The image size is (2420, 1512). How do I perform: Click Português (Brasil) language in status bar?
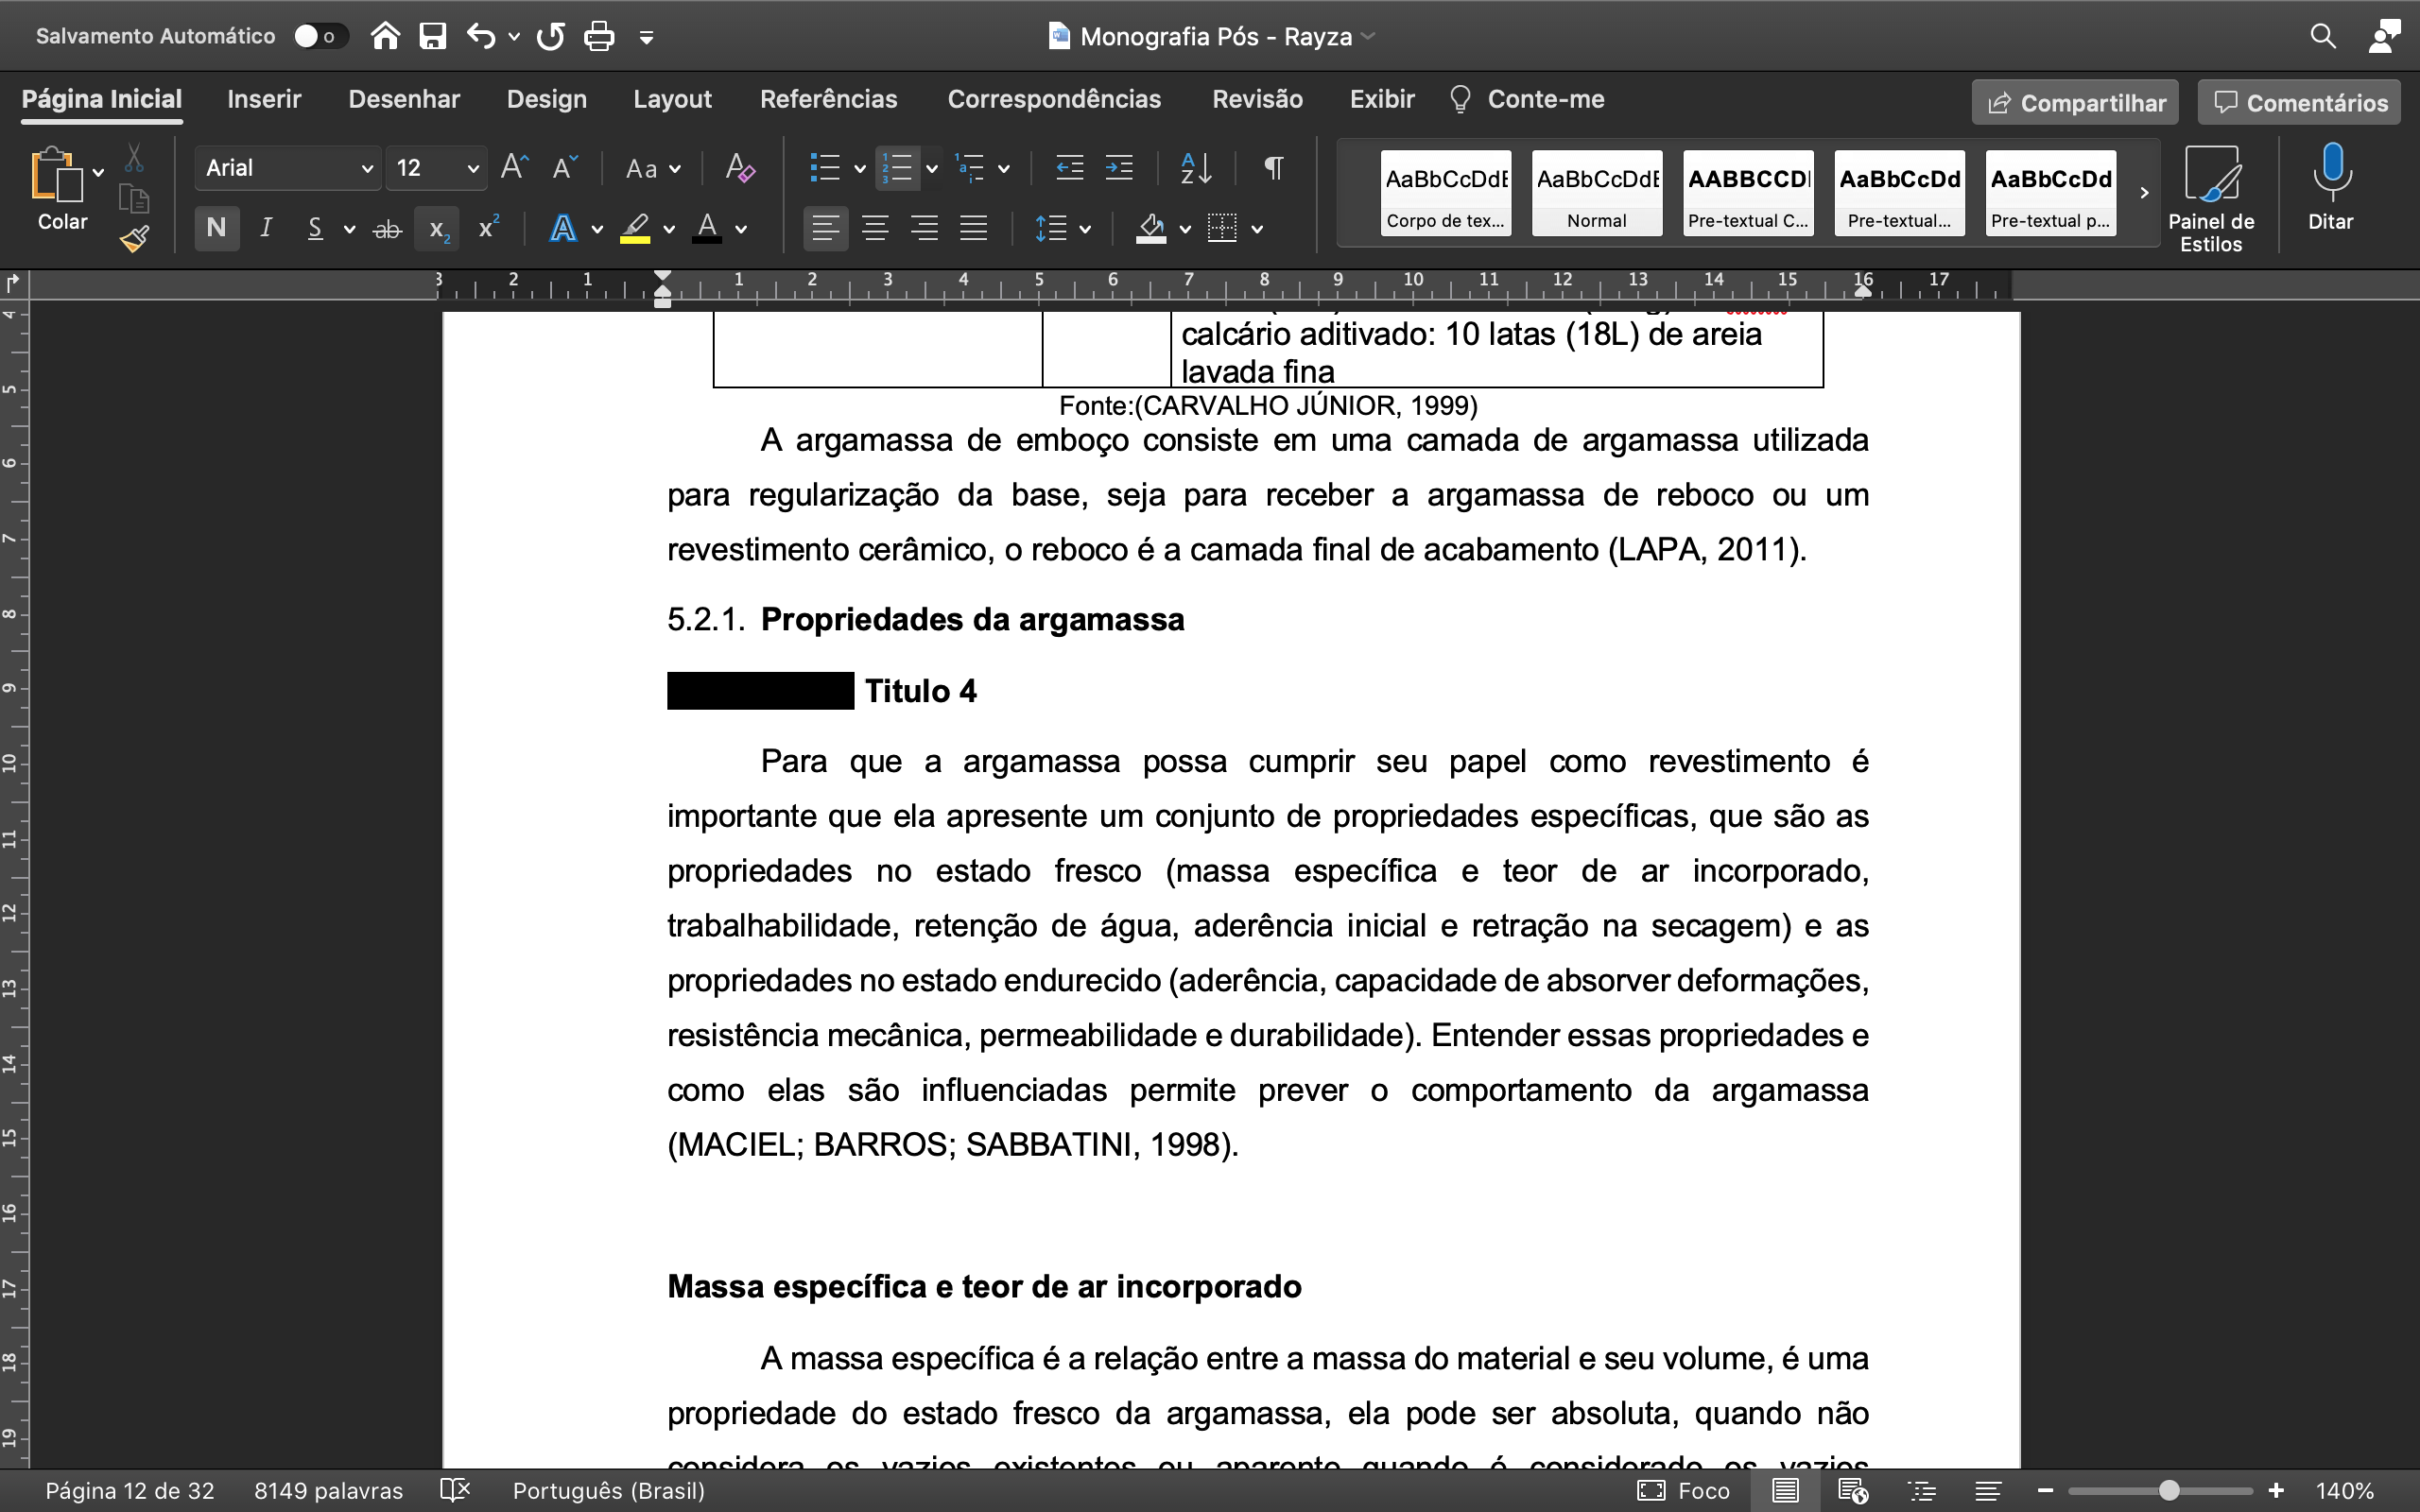[608, 1490]
